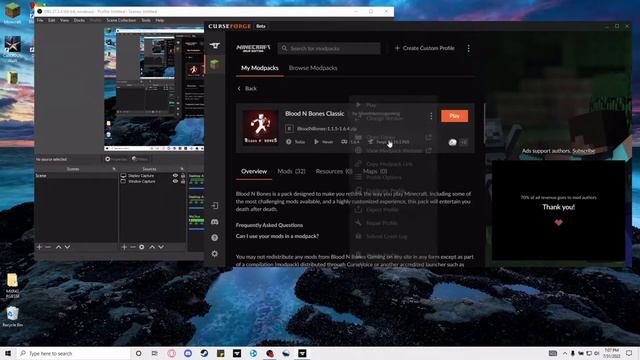Image resolution: width=640 pixels, height=360 pixels.
Task: Click the Search for modpacks field
Action: (x=329, y=48)
